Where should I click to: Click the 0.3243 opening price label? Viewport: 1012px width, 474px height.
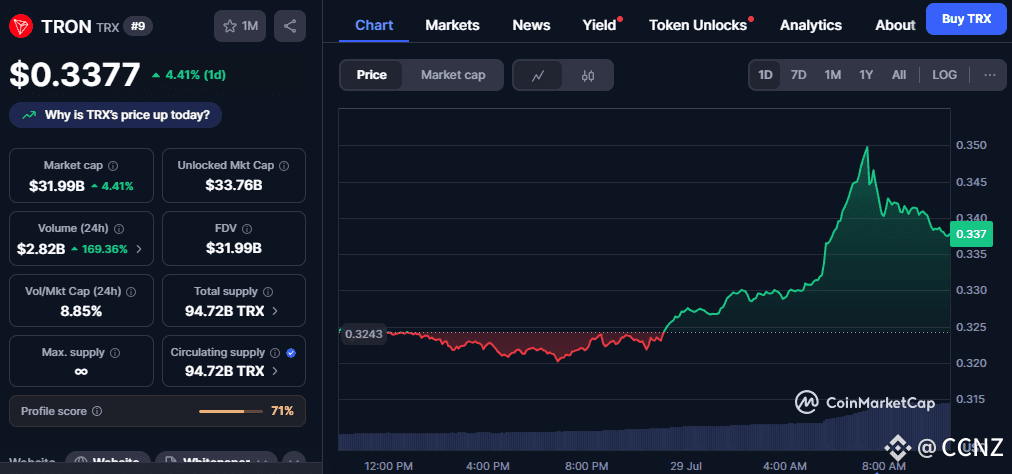click(363, 334)
